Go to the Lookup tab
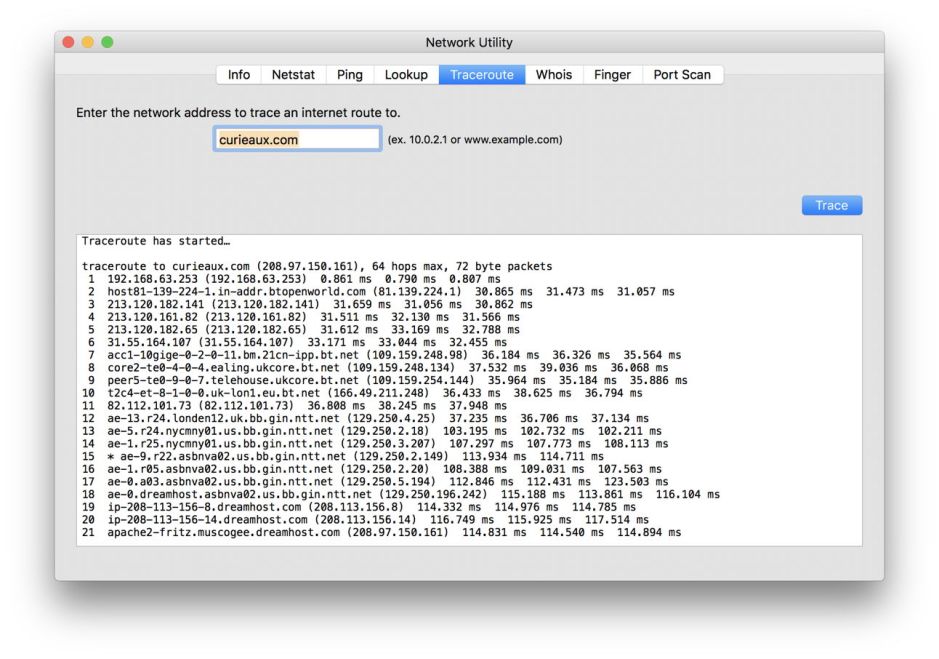This screenshot has height=659, width=939. pos(406,75)
